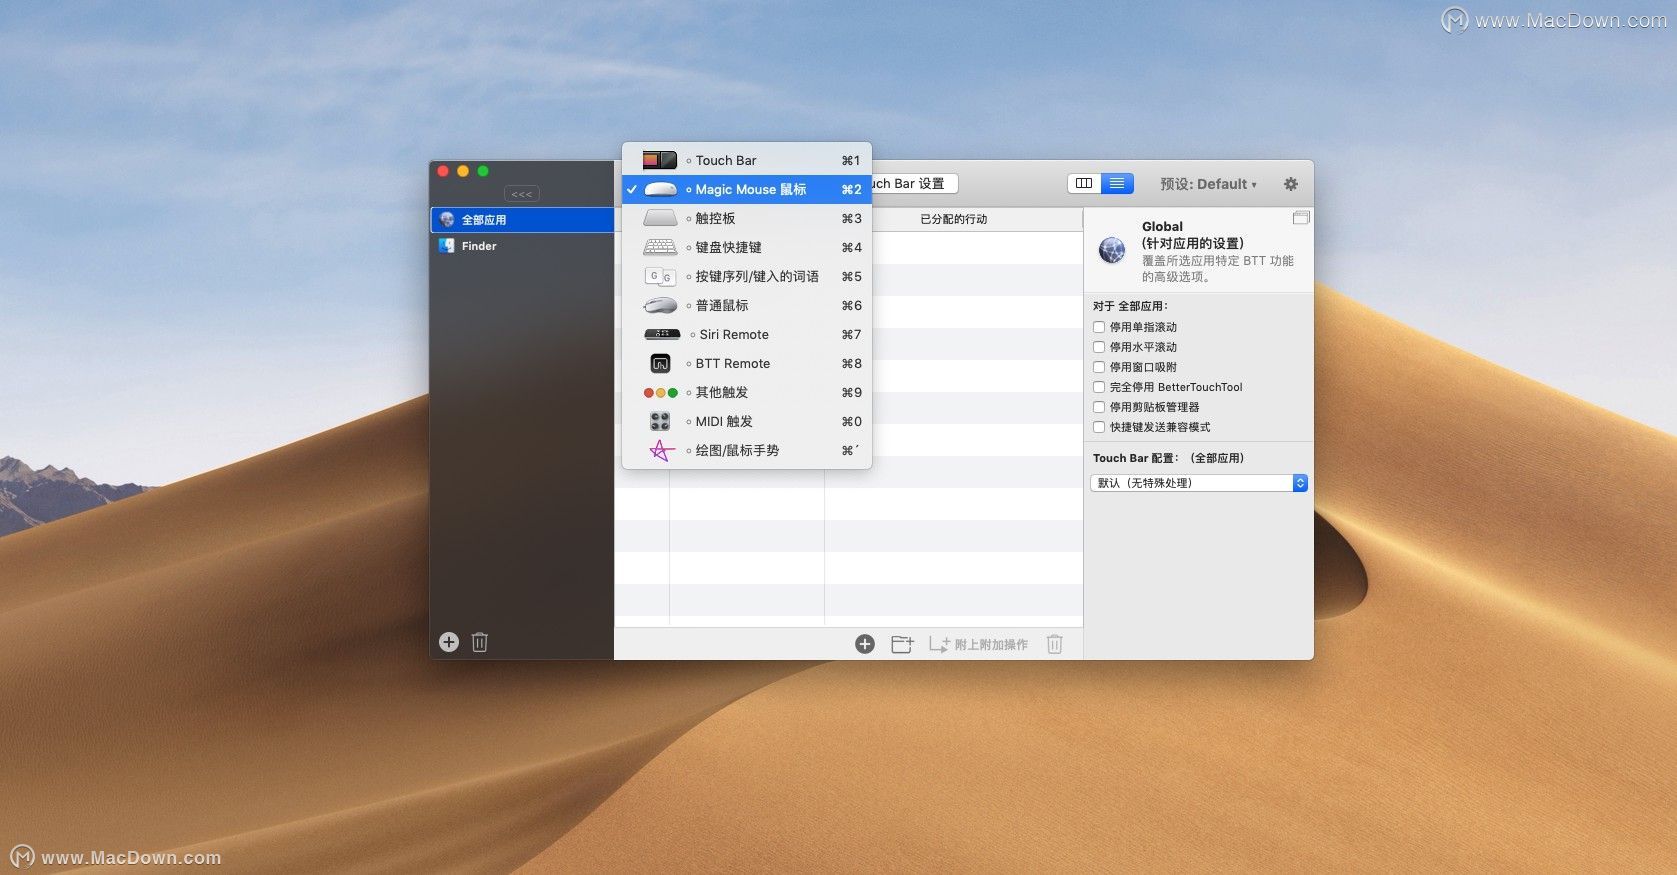The width and height of the screenshot is (1677, 875).
Task: Select 普通鼠标 menu entry
Action: click(747, 305)
